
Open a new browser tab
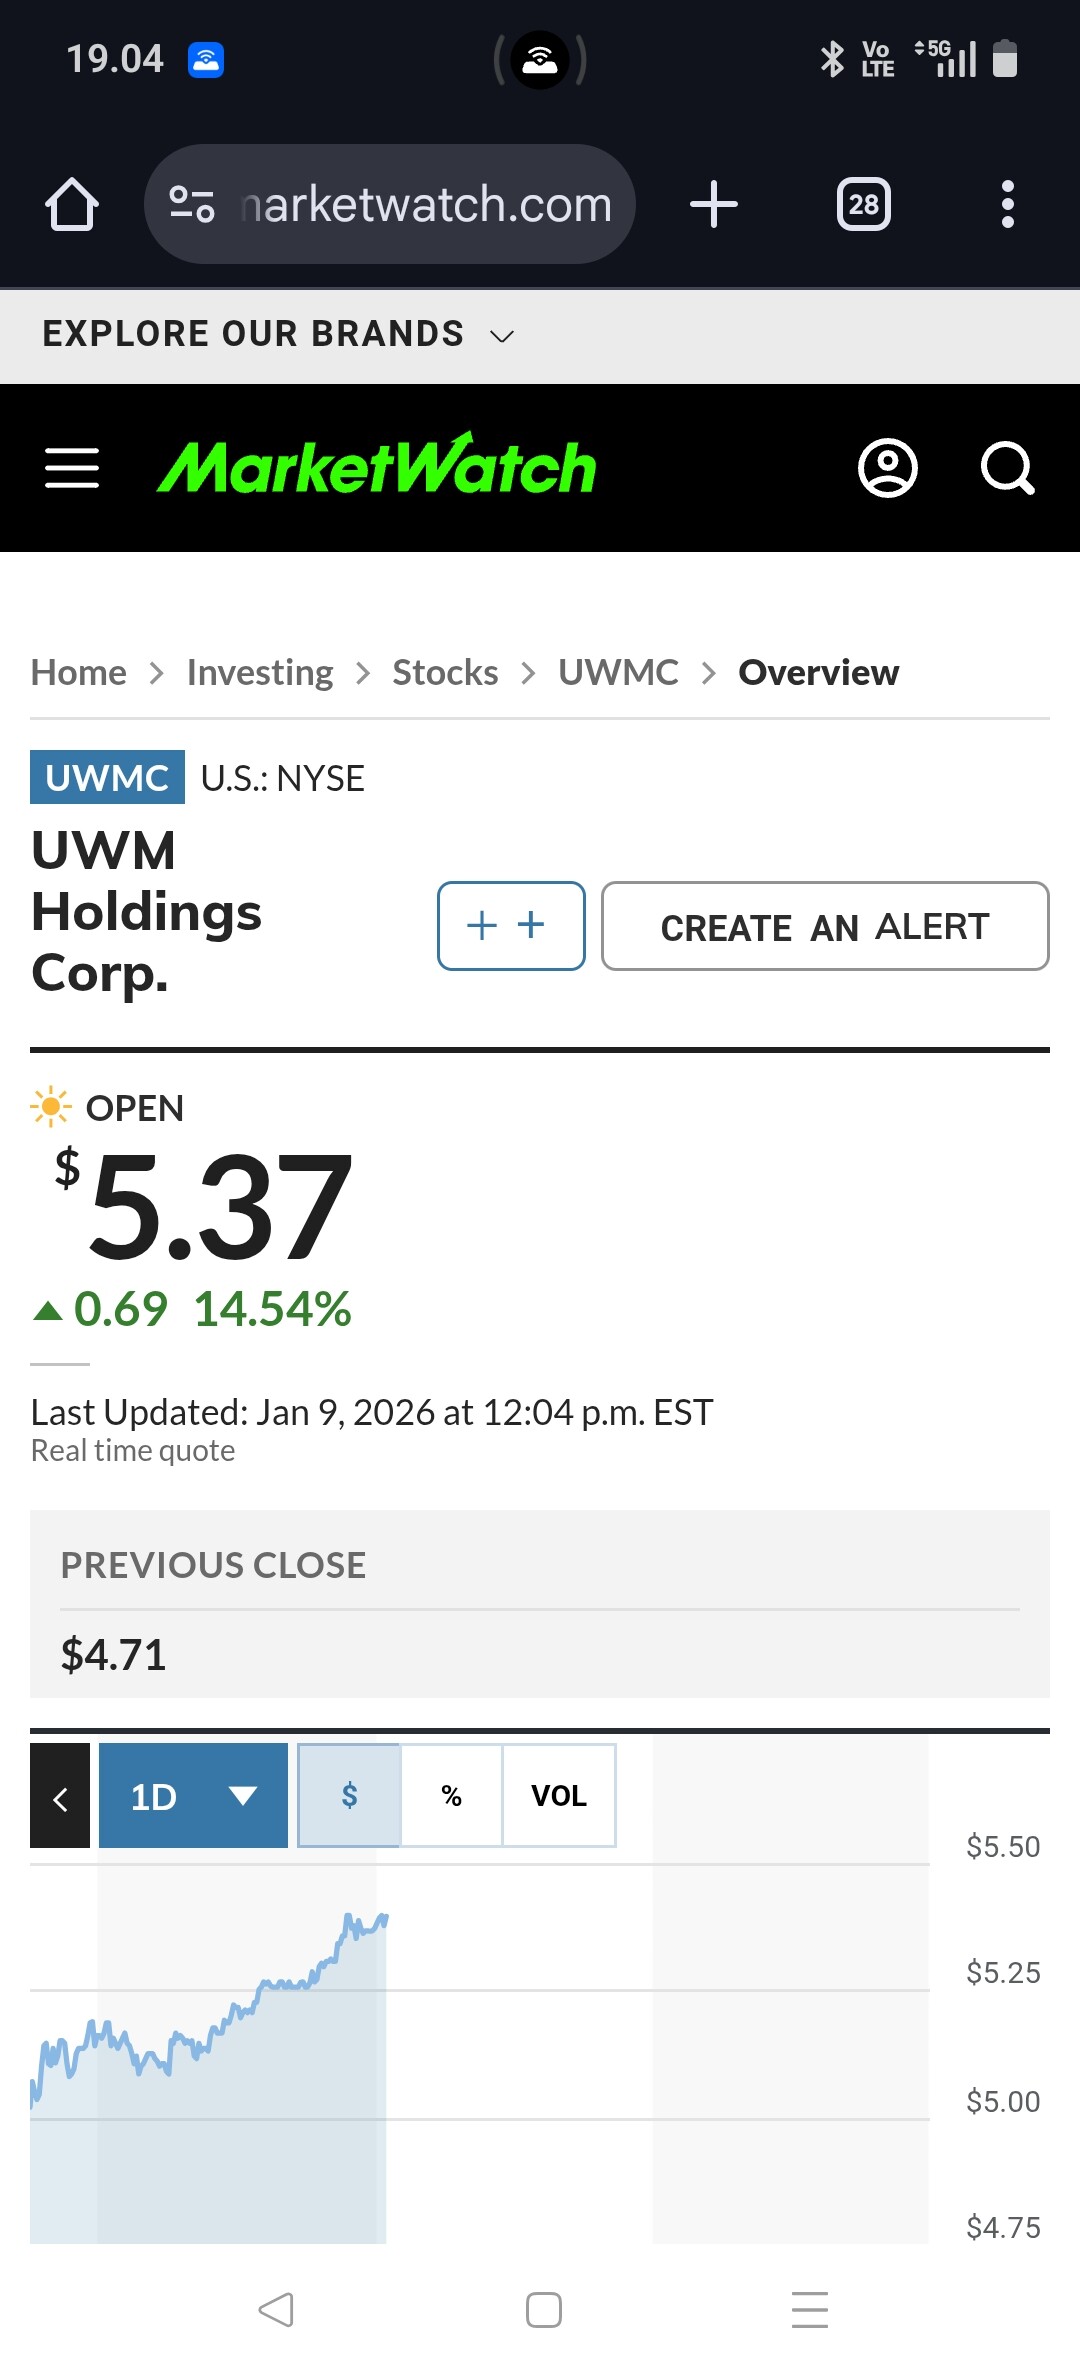pos(714,205)
